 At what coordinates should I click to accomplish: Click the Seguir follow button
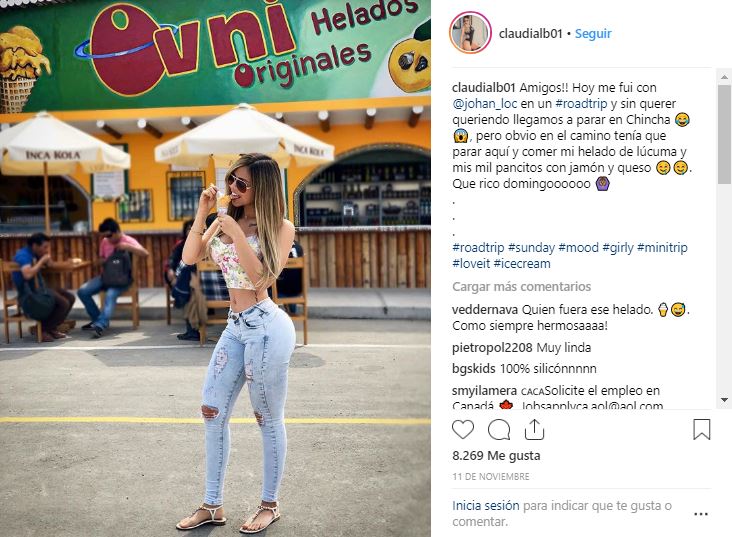(x=593, y=34)
